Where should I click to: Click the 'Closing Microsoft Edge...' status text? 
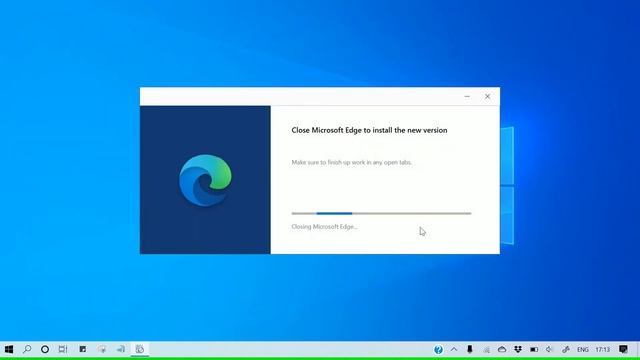tap(324, 227)
